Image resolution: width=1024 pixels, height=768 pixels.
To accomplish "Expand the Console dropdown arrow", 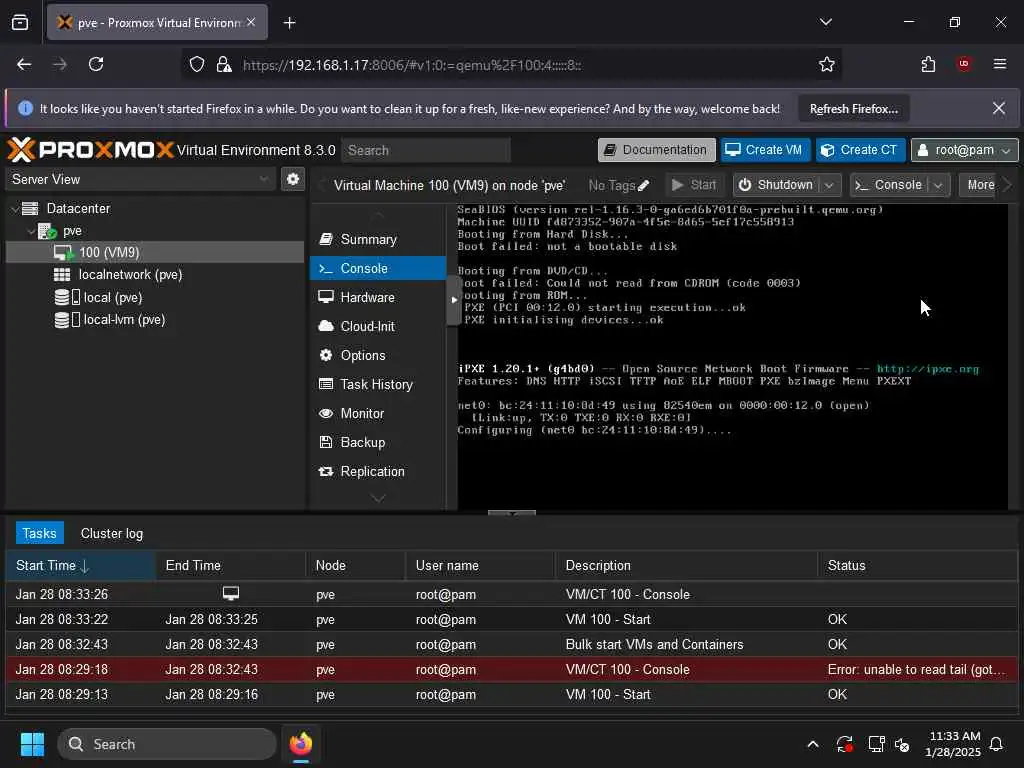I will [x=938, y=185].
